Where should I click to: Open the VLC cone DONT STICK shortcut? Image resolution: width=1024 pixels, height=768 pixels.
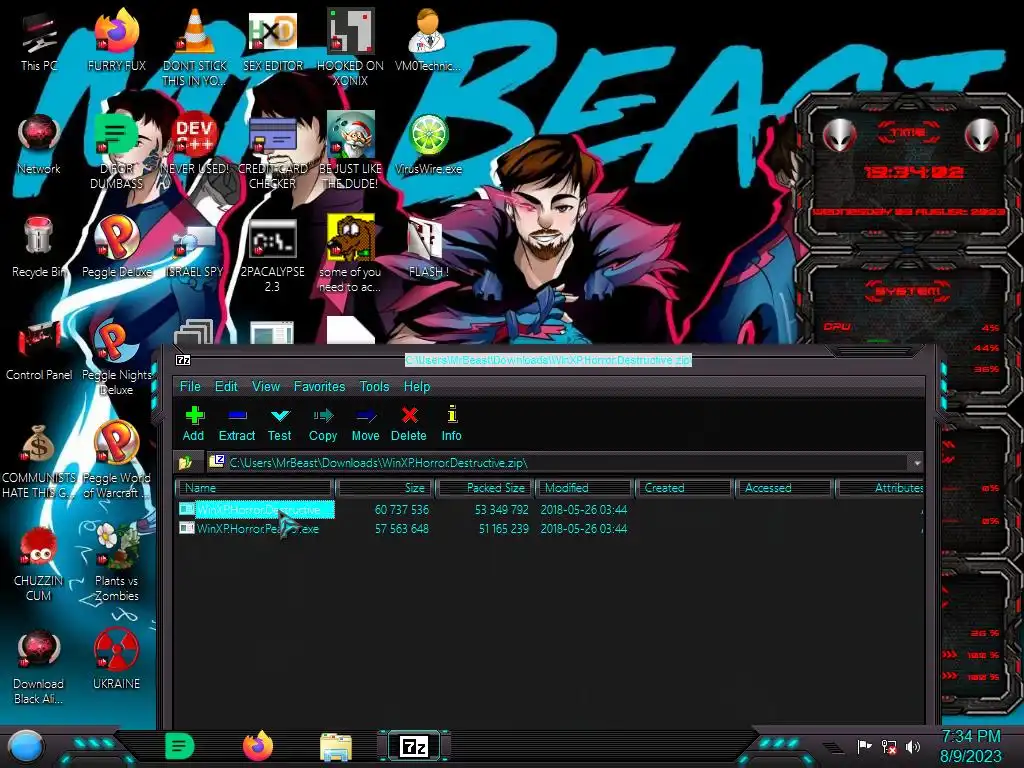point(195,47)
